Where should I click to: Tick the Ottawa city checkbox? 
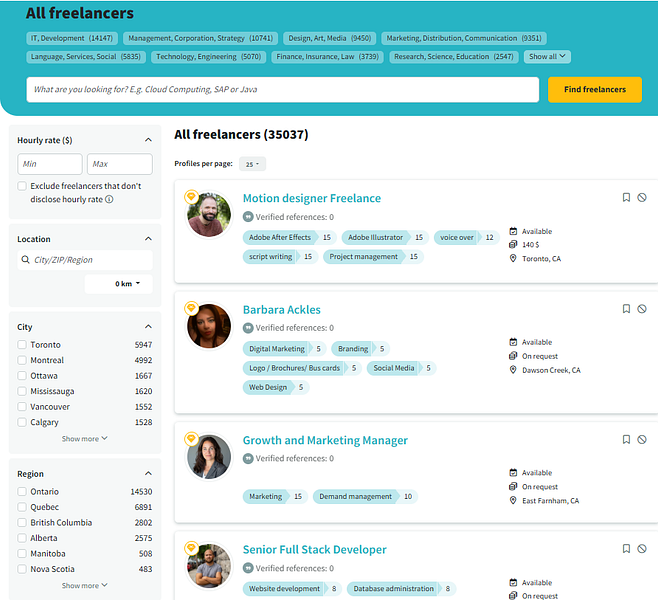click(22, 376)
